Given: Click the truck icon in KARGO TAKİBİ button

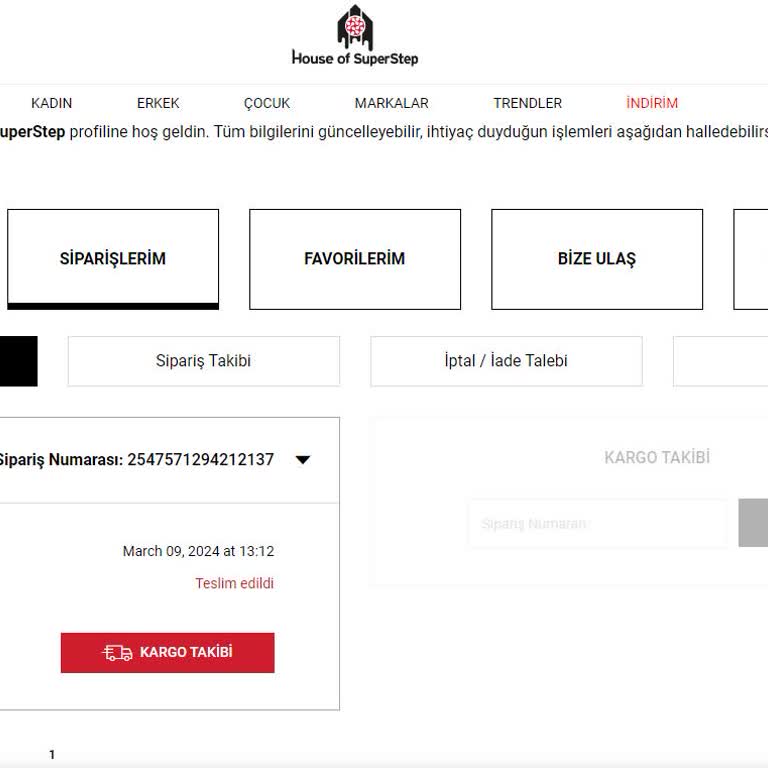Looking at the screenshot, I should (117, 652).
